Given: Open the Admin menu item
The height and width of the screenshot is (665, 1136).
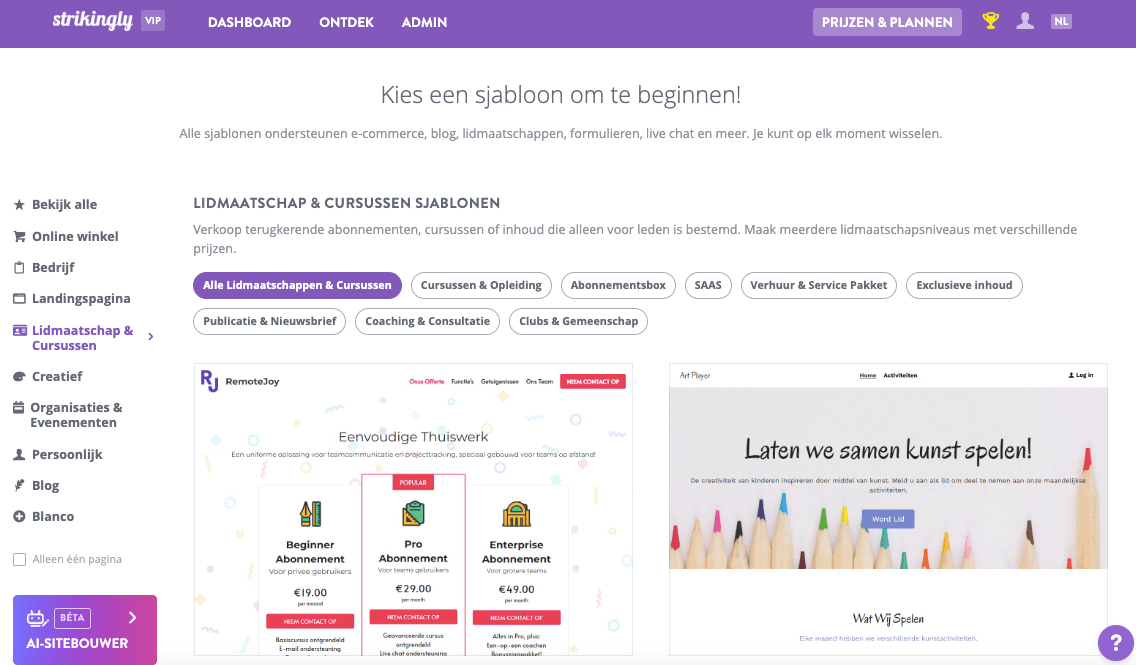Looking at the screenshot, I should click(x=425, y=22).
